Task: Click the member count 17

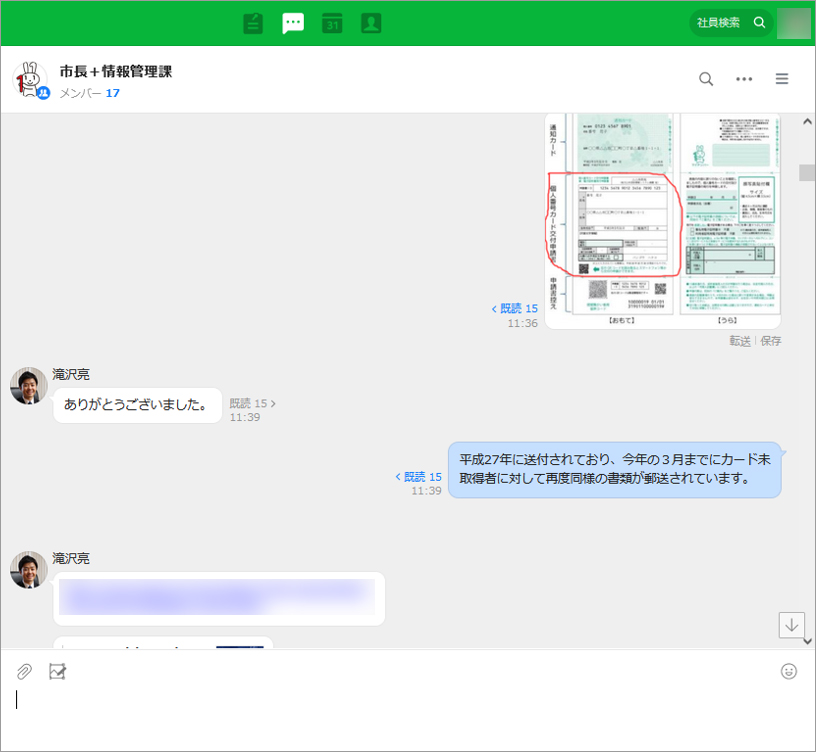Action: (x=113, y=93)
